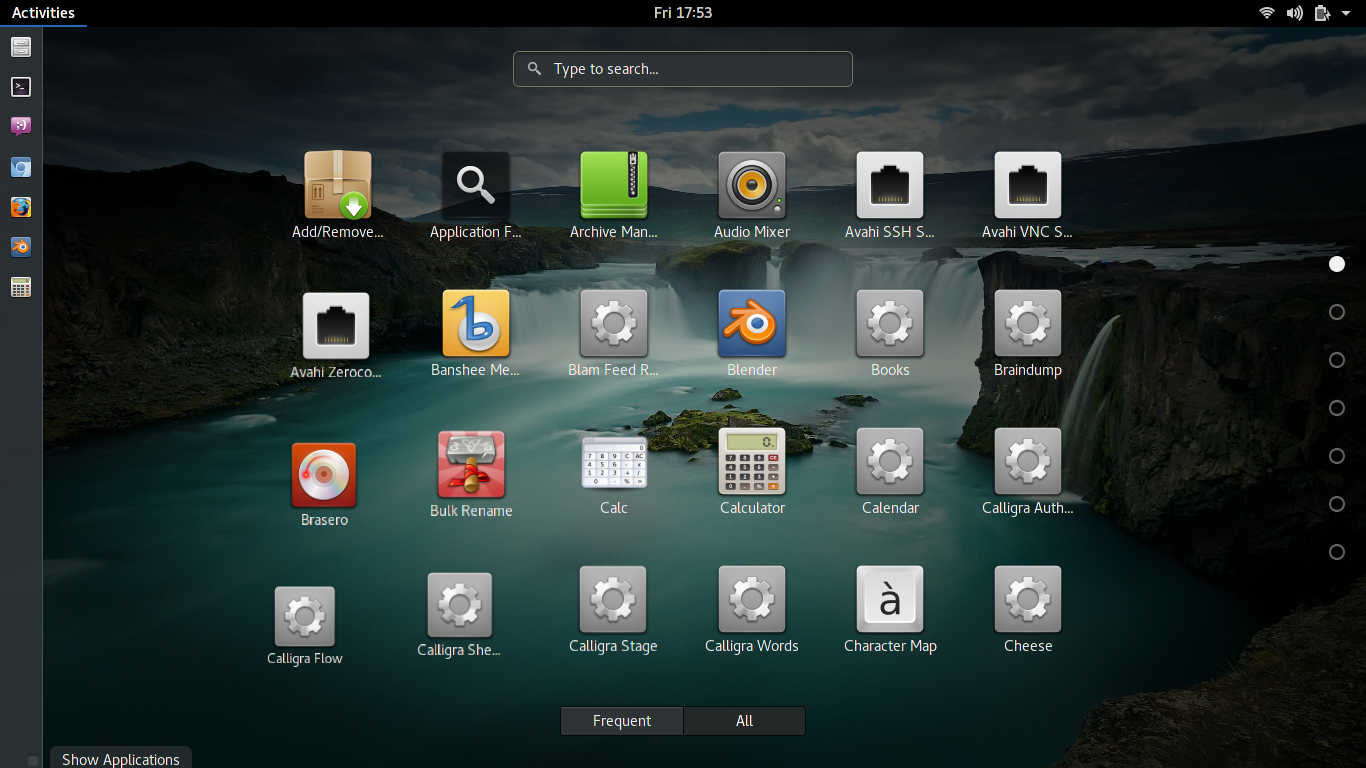Switch to the third page dot
The width and height of the screenshot is (1366, 768).
(1337, 360)
